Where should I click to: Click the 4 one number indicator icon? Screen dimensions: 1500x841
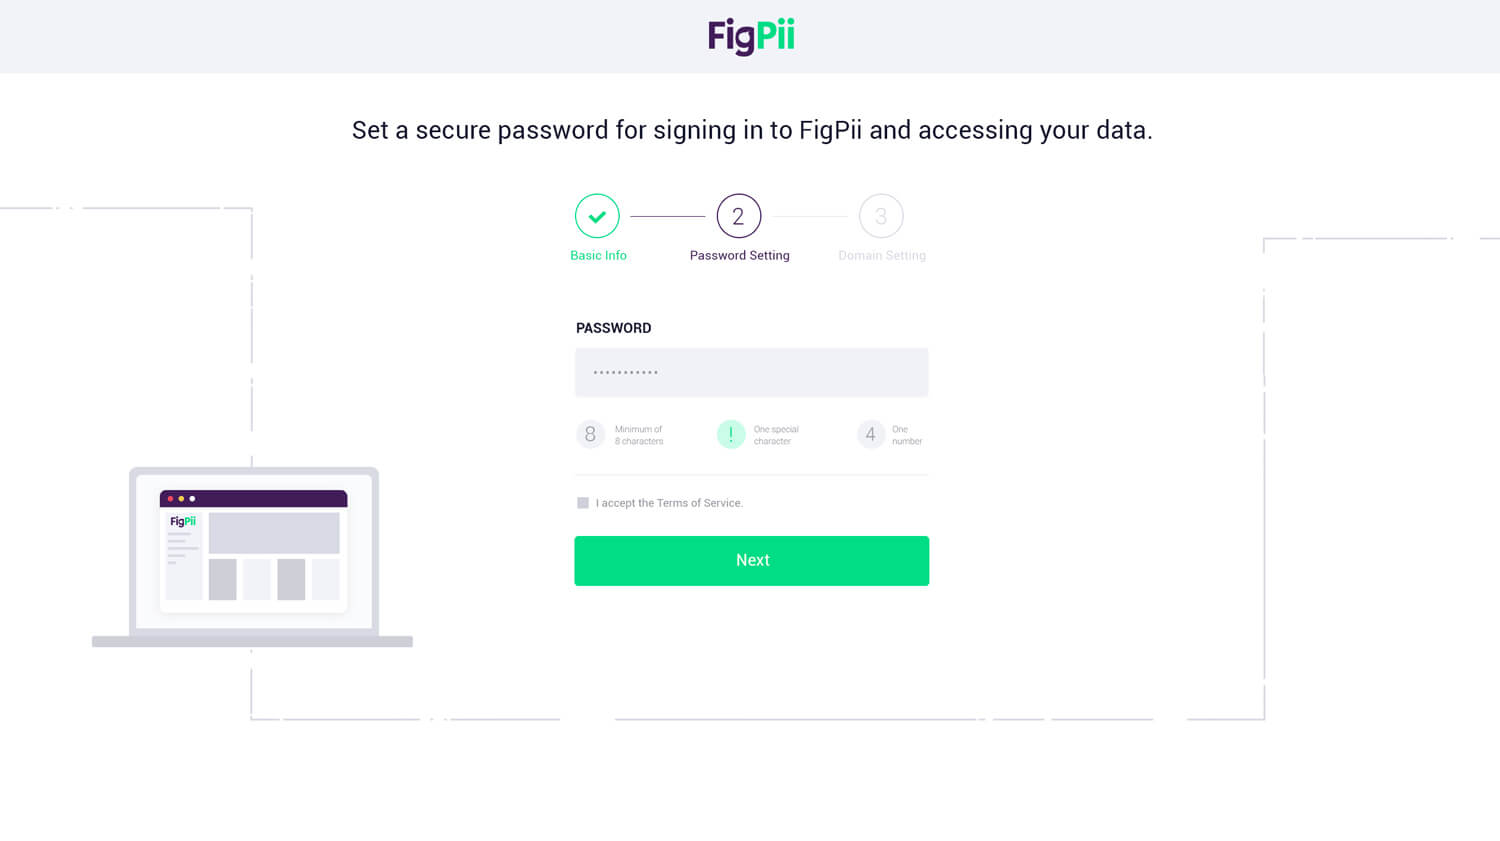point(871,434)
